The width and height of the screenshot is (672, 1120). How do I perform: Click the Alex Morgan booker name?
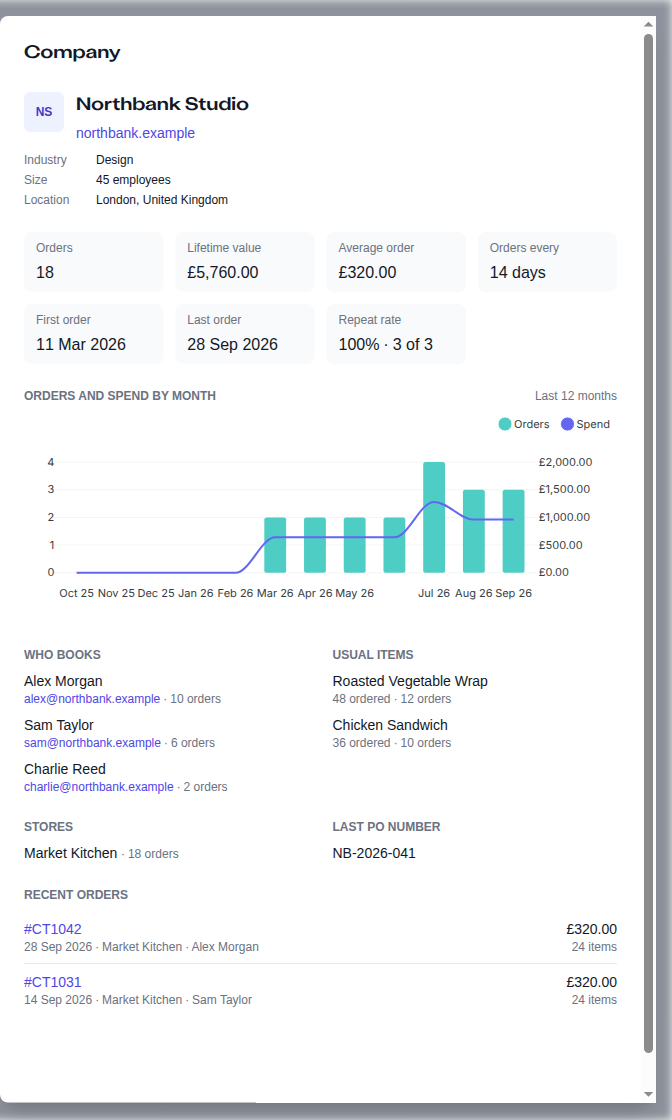pos(63,681)
